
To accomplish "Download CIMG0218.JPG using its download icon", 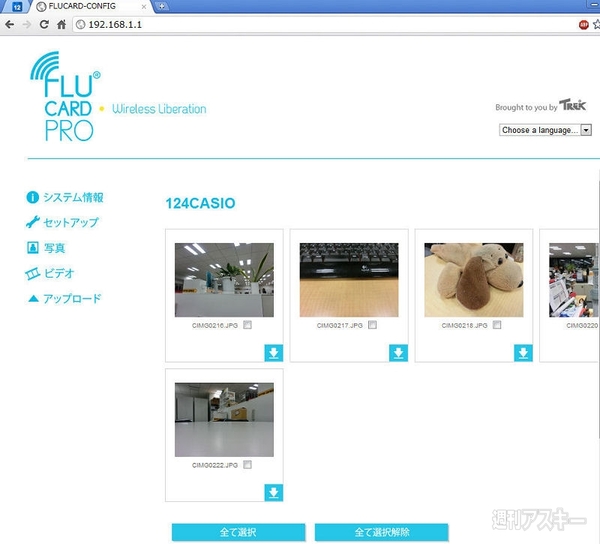I will coord(523,353).
